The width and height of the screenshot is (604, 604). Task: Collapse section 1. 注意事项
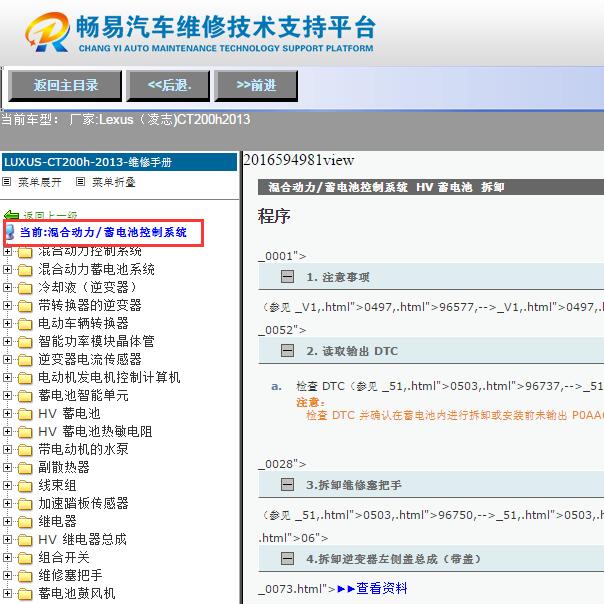tap(287, 277)
